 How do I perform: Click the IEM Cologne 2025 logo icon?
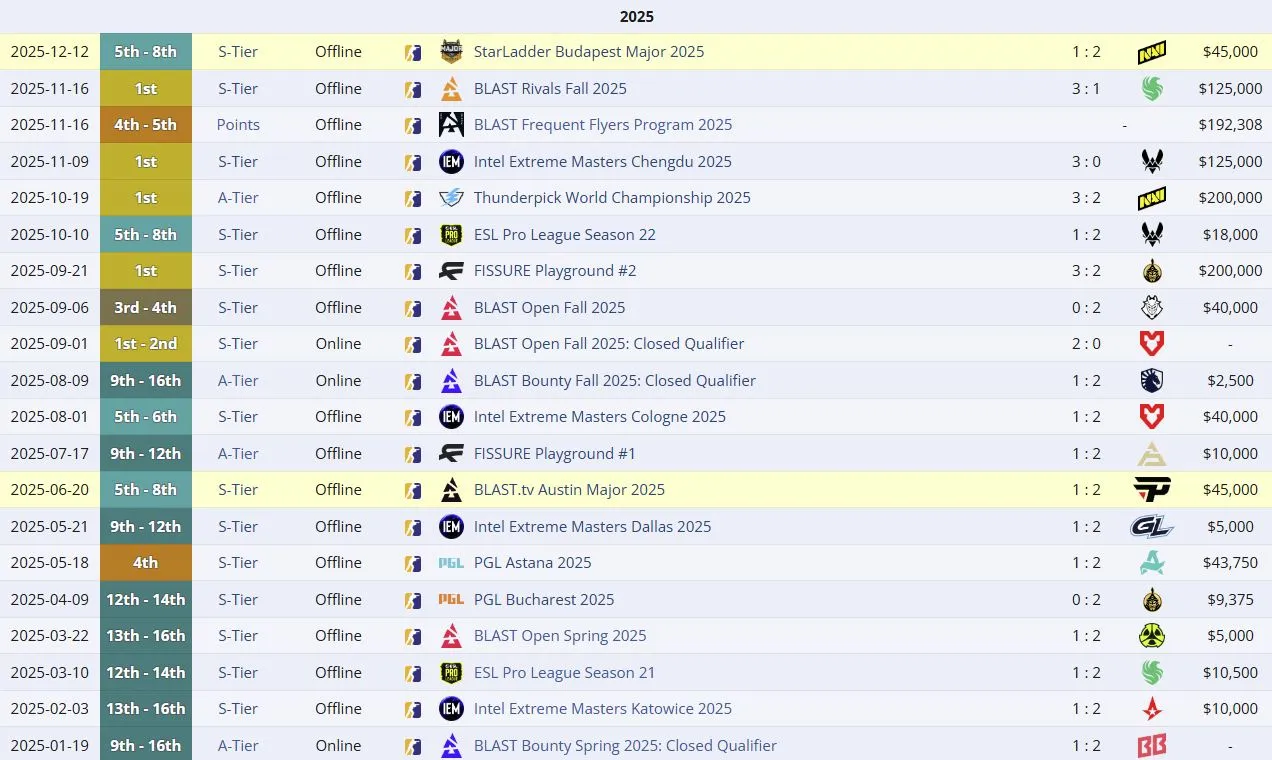[x=451, y=417]
